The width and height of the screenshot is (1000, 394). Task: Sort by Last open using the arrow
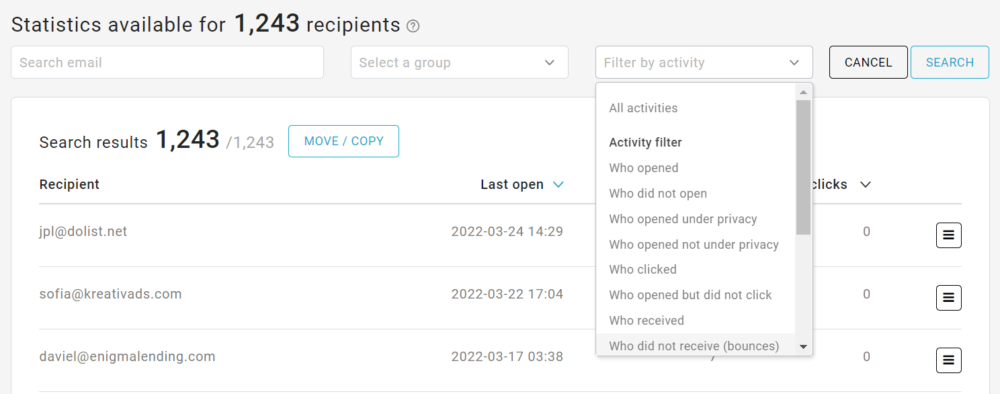(558, 185)
